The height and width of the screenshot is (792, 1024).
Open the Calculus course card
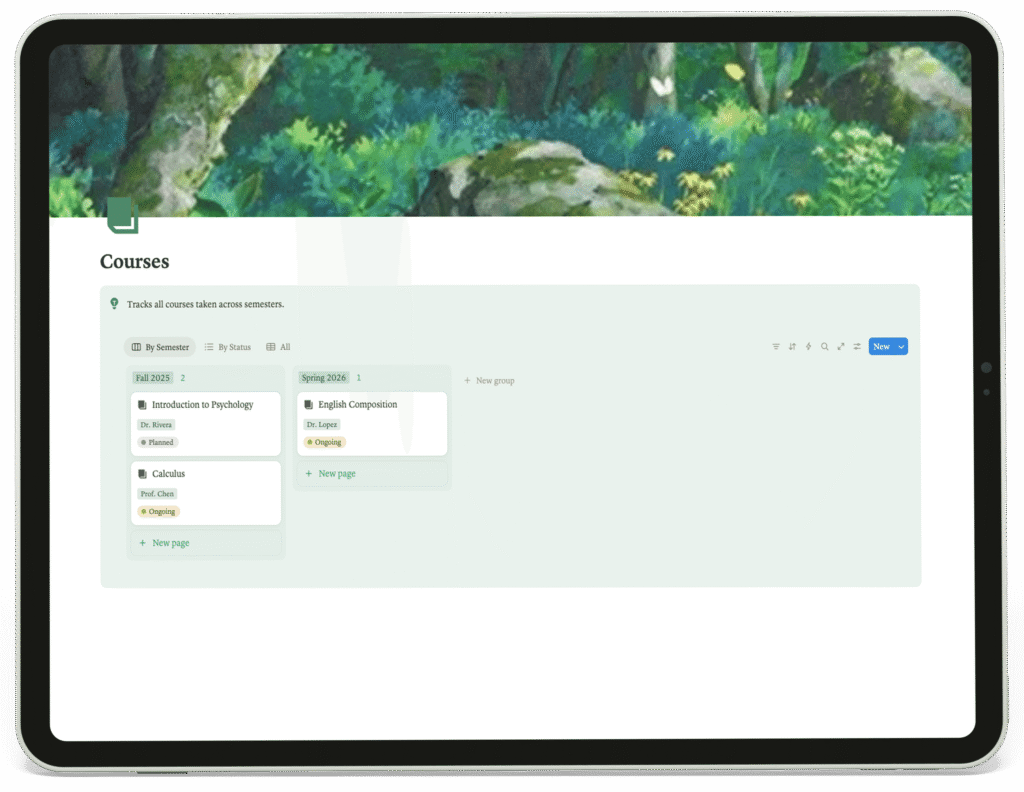pos(206,493)
